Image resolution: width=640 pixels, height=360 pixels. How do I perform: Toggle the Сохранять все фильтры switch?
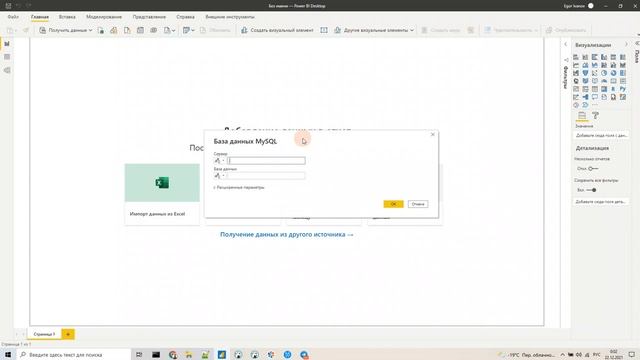pos(591,190)
